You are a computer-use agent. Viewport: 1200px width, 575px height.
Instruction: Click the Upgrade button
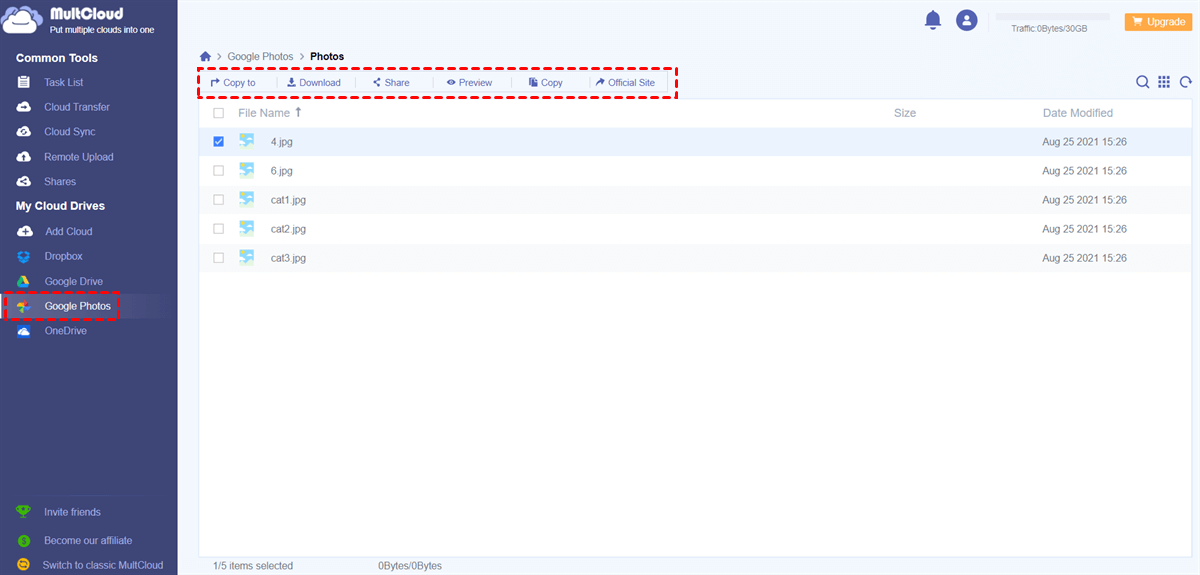tap(1158, 21)
